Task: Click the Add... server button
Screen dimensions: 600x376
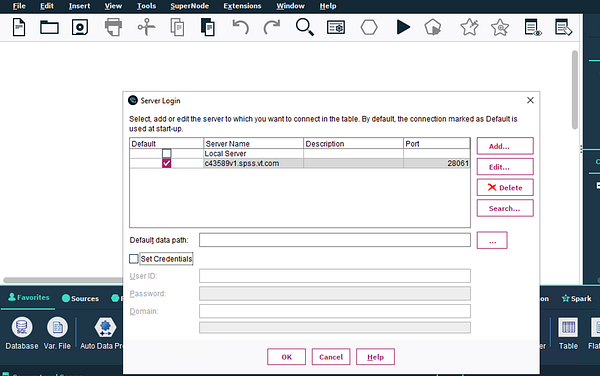Action: (x=505, y=146)
